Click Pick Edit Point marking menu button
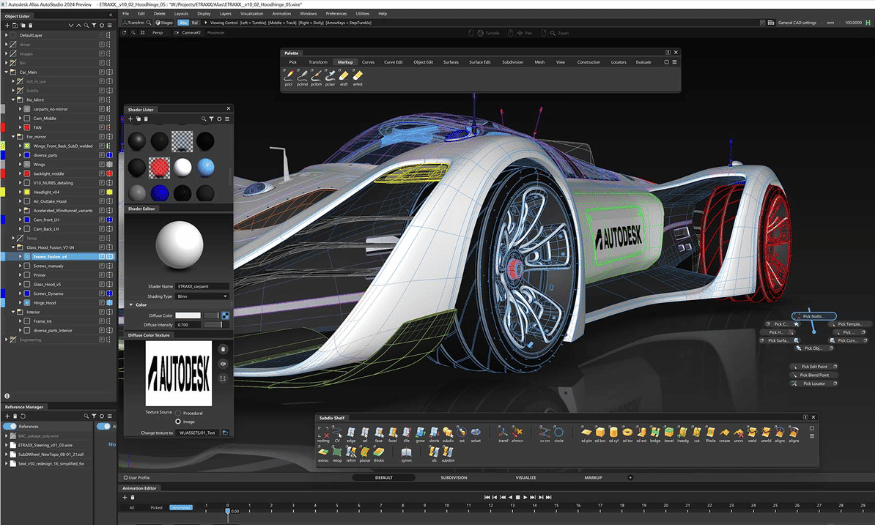The width and height of the screenshot is (875, 525). pyautogui.click(x=814, y=367)
